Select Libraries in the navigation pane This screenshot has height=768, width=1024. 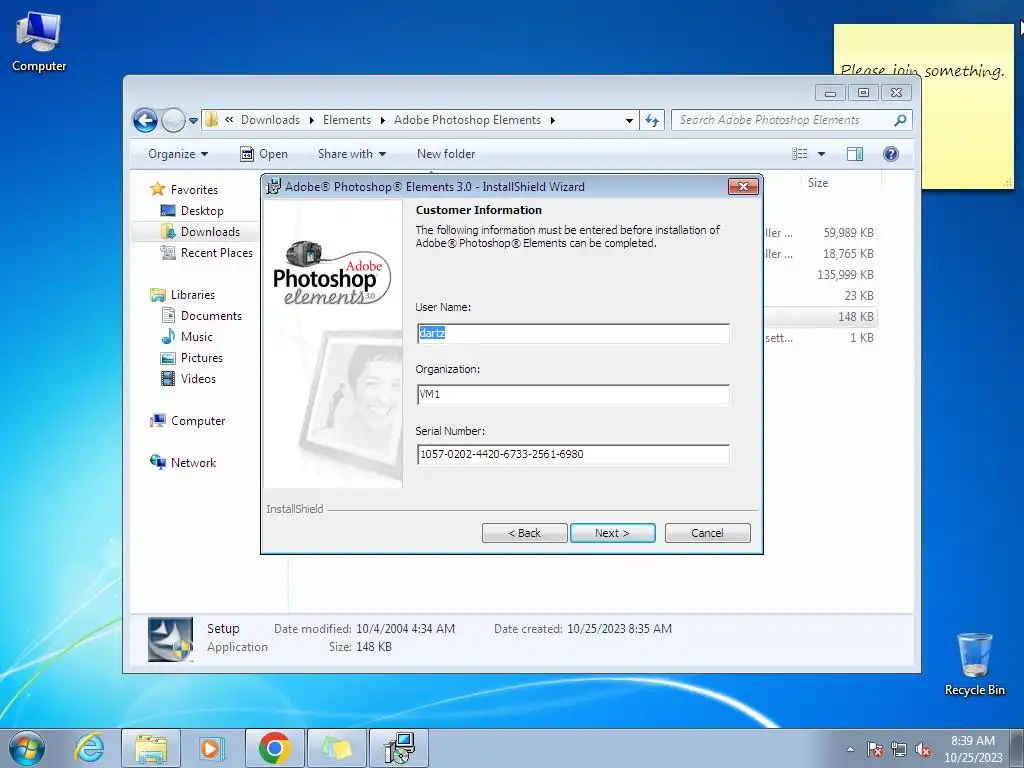(192, 295)
